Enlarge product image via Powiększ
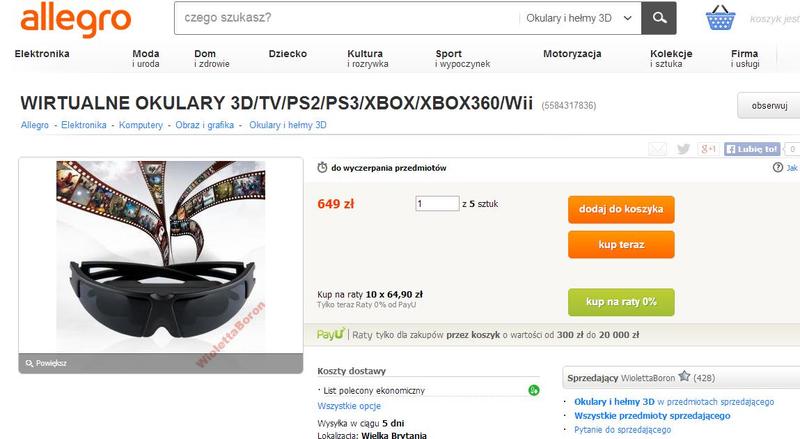This screenshot has width=800, height=439. point(46,363)
